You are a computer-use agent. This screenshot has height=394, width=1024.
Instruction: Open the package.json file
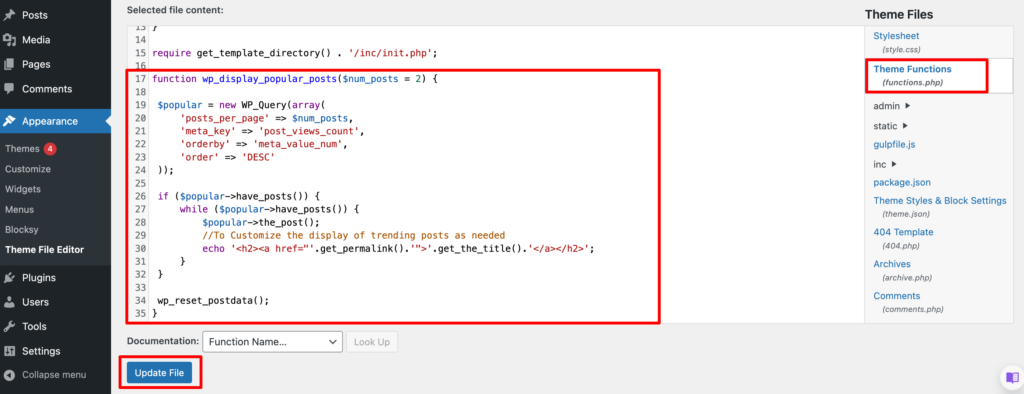(902, 182)
